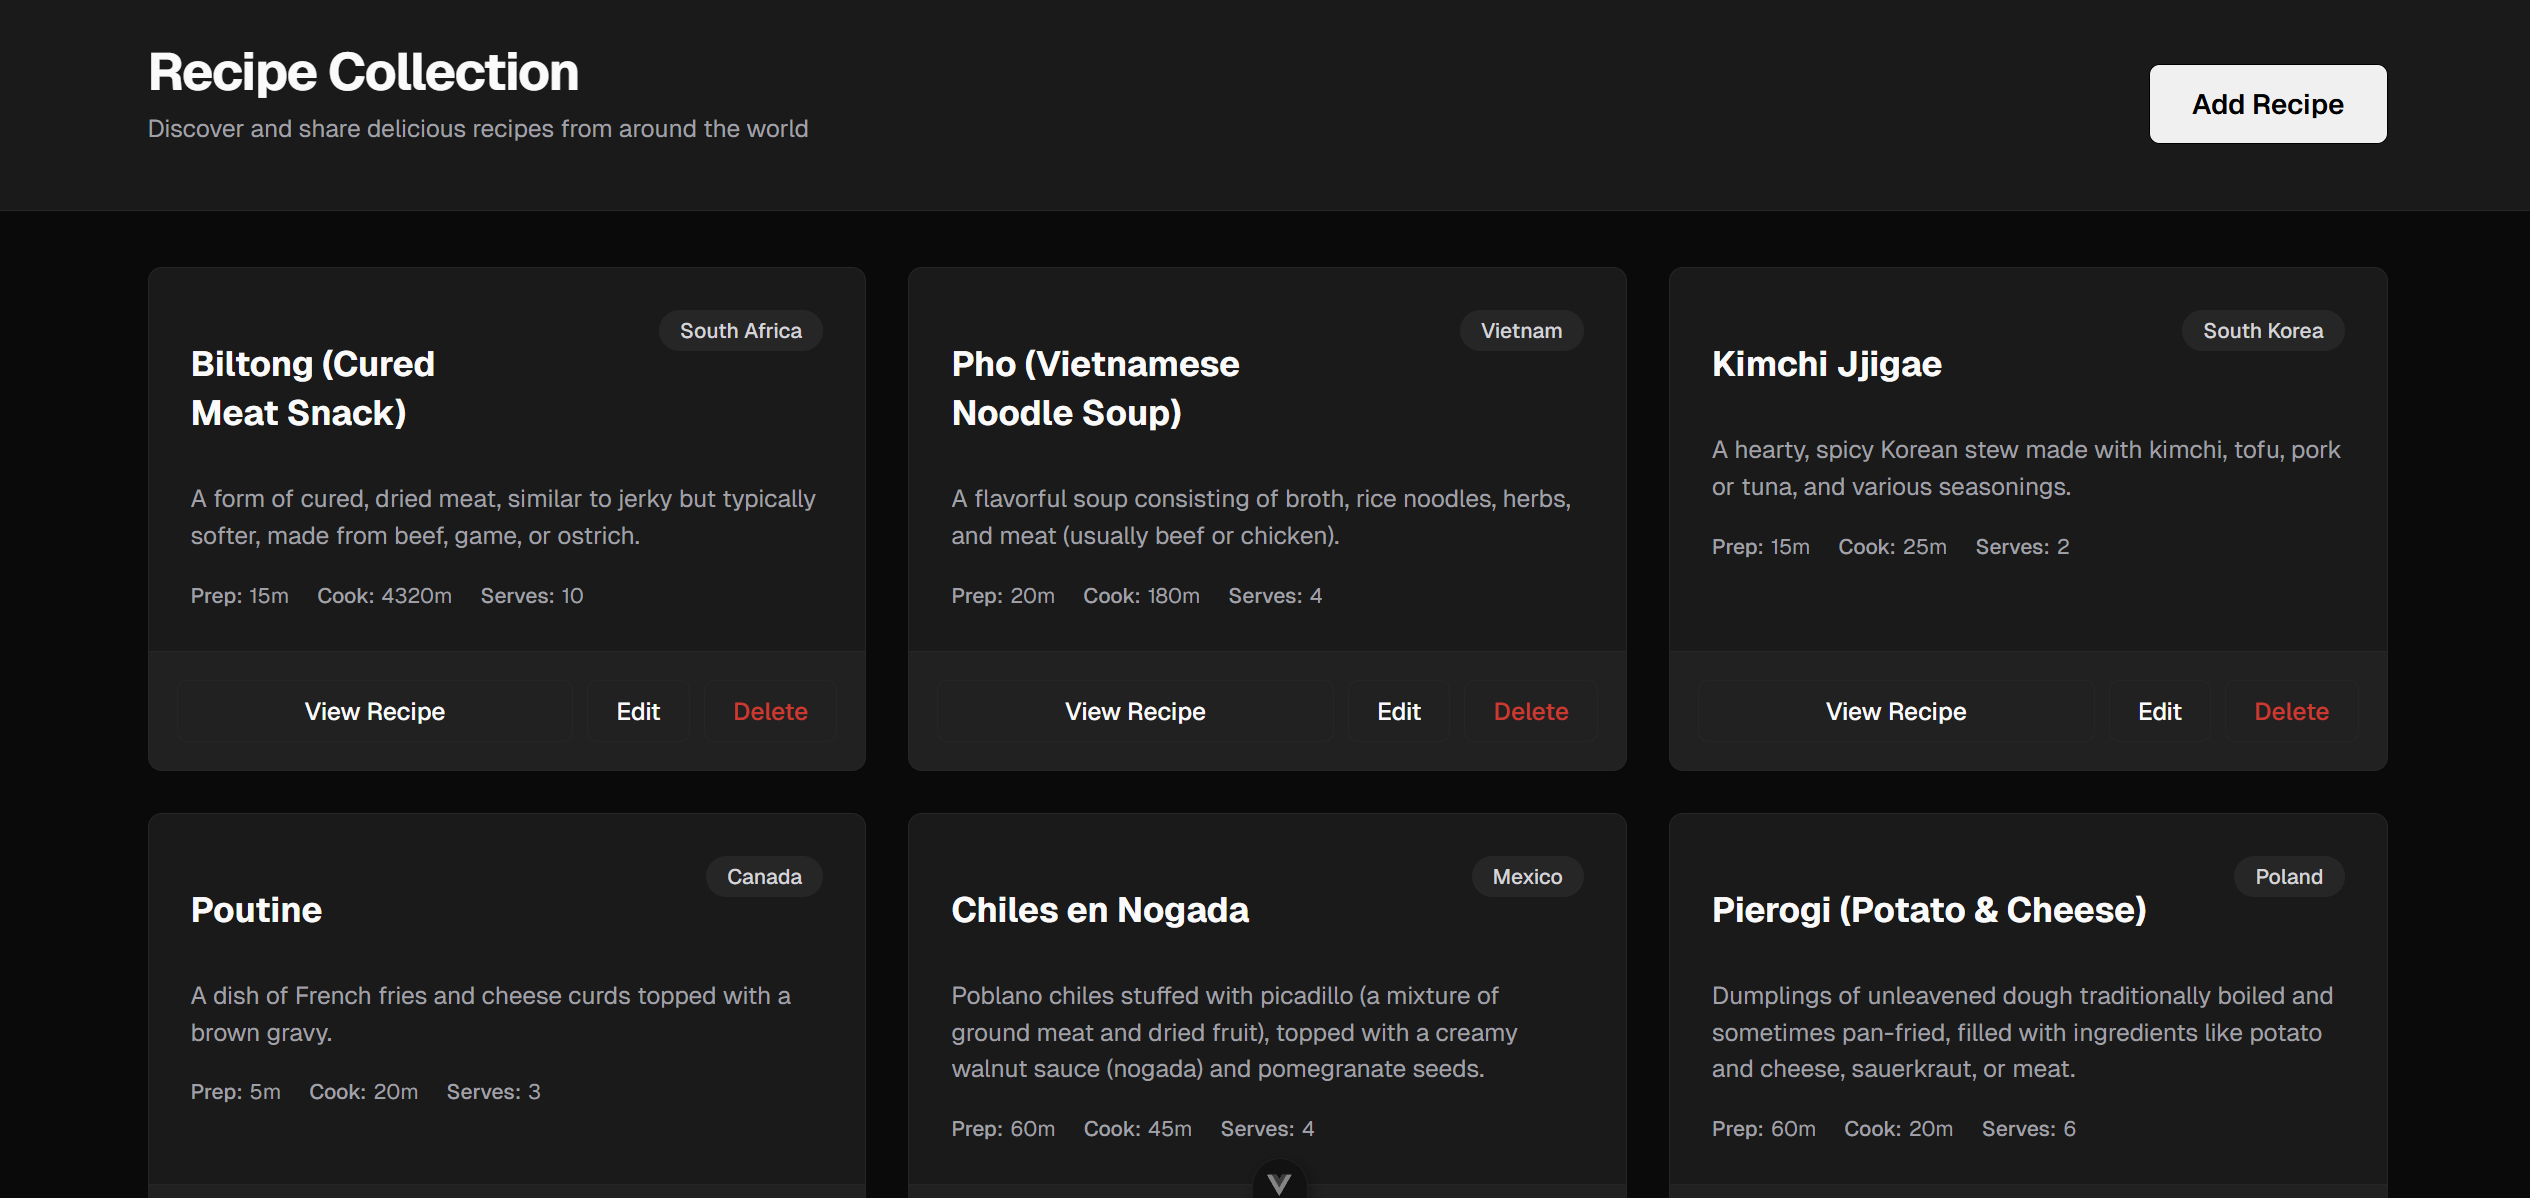Click 'Serves: 10' on the Biltong card
The width and height of the screenshot is (2530, 1198).
click(532, 596)
